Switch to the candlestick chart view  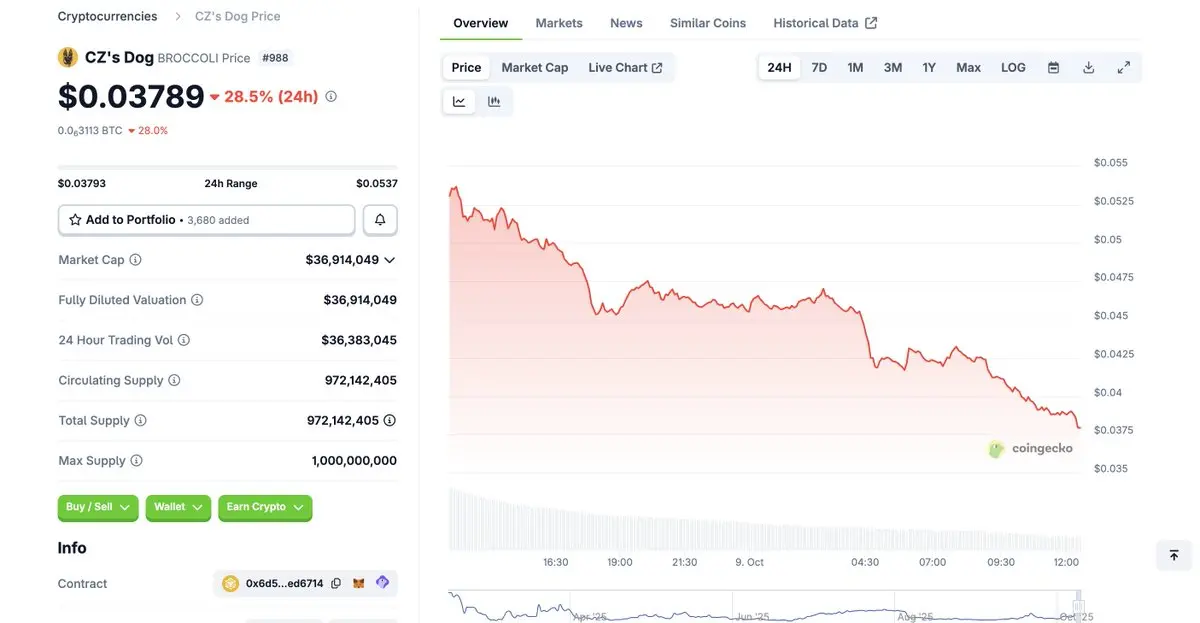[494, 101]
